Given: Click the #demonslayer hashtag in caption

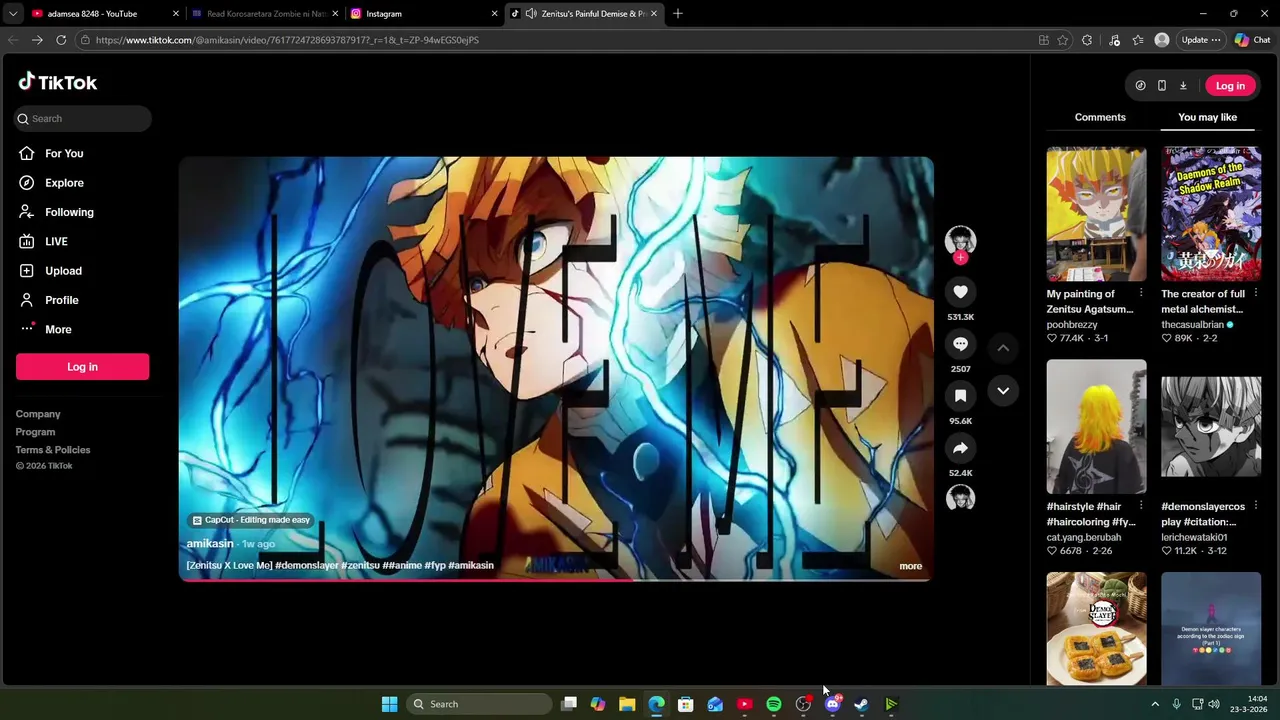Looking at the screenshot, I should point(307,566).
